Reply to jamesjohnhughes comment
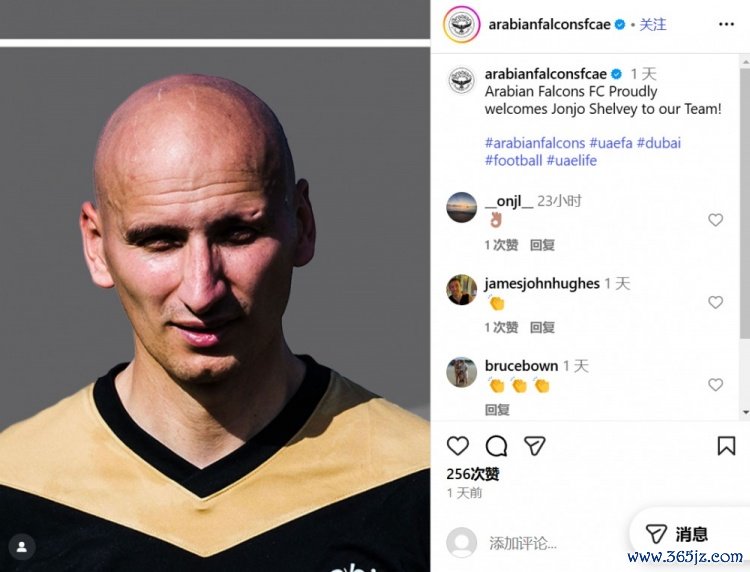 [x=542, y=328]
